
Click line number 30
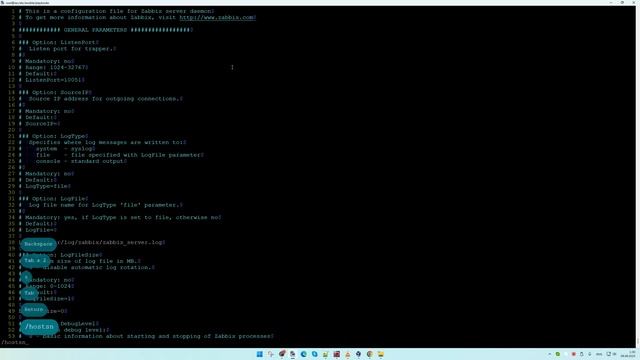coord(11,192)
